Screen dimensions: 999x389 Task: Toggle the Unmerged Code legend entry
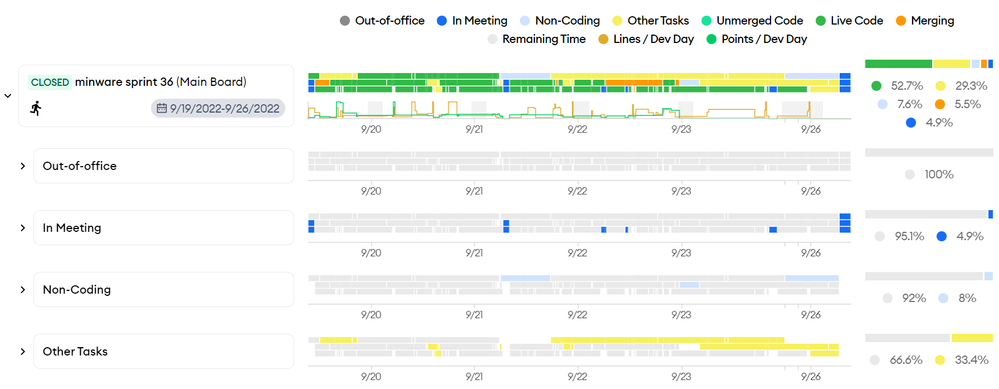(752, 20)
